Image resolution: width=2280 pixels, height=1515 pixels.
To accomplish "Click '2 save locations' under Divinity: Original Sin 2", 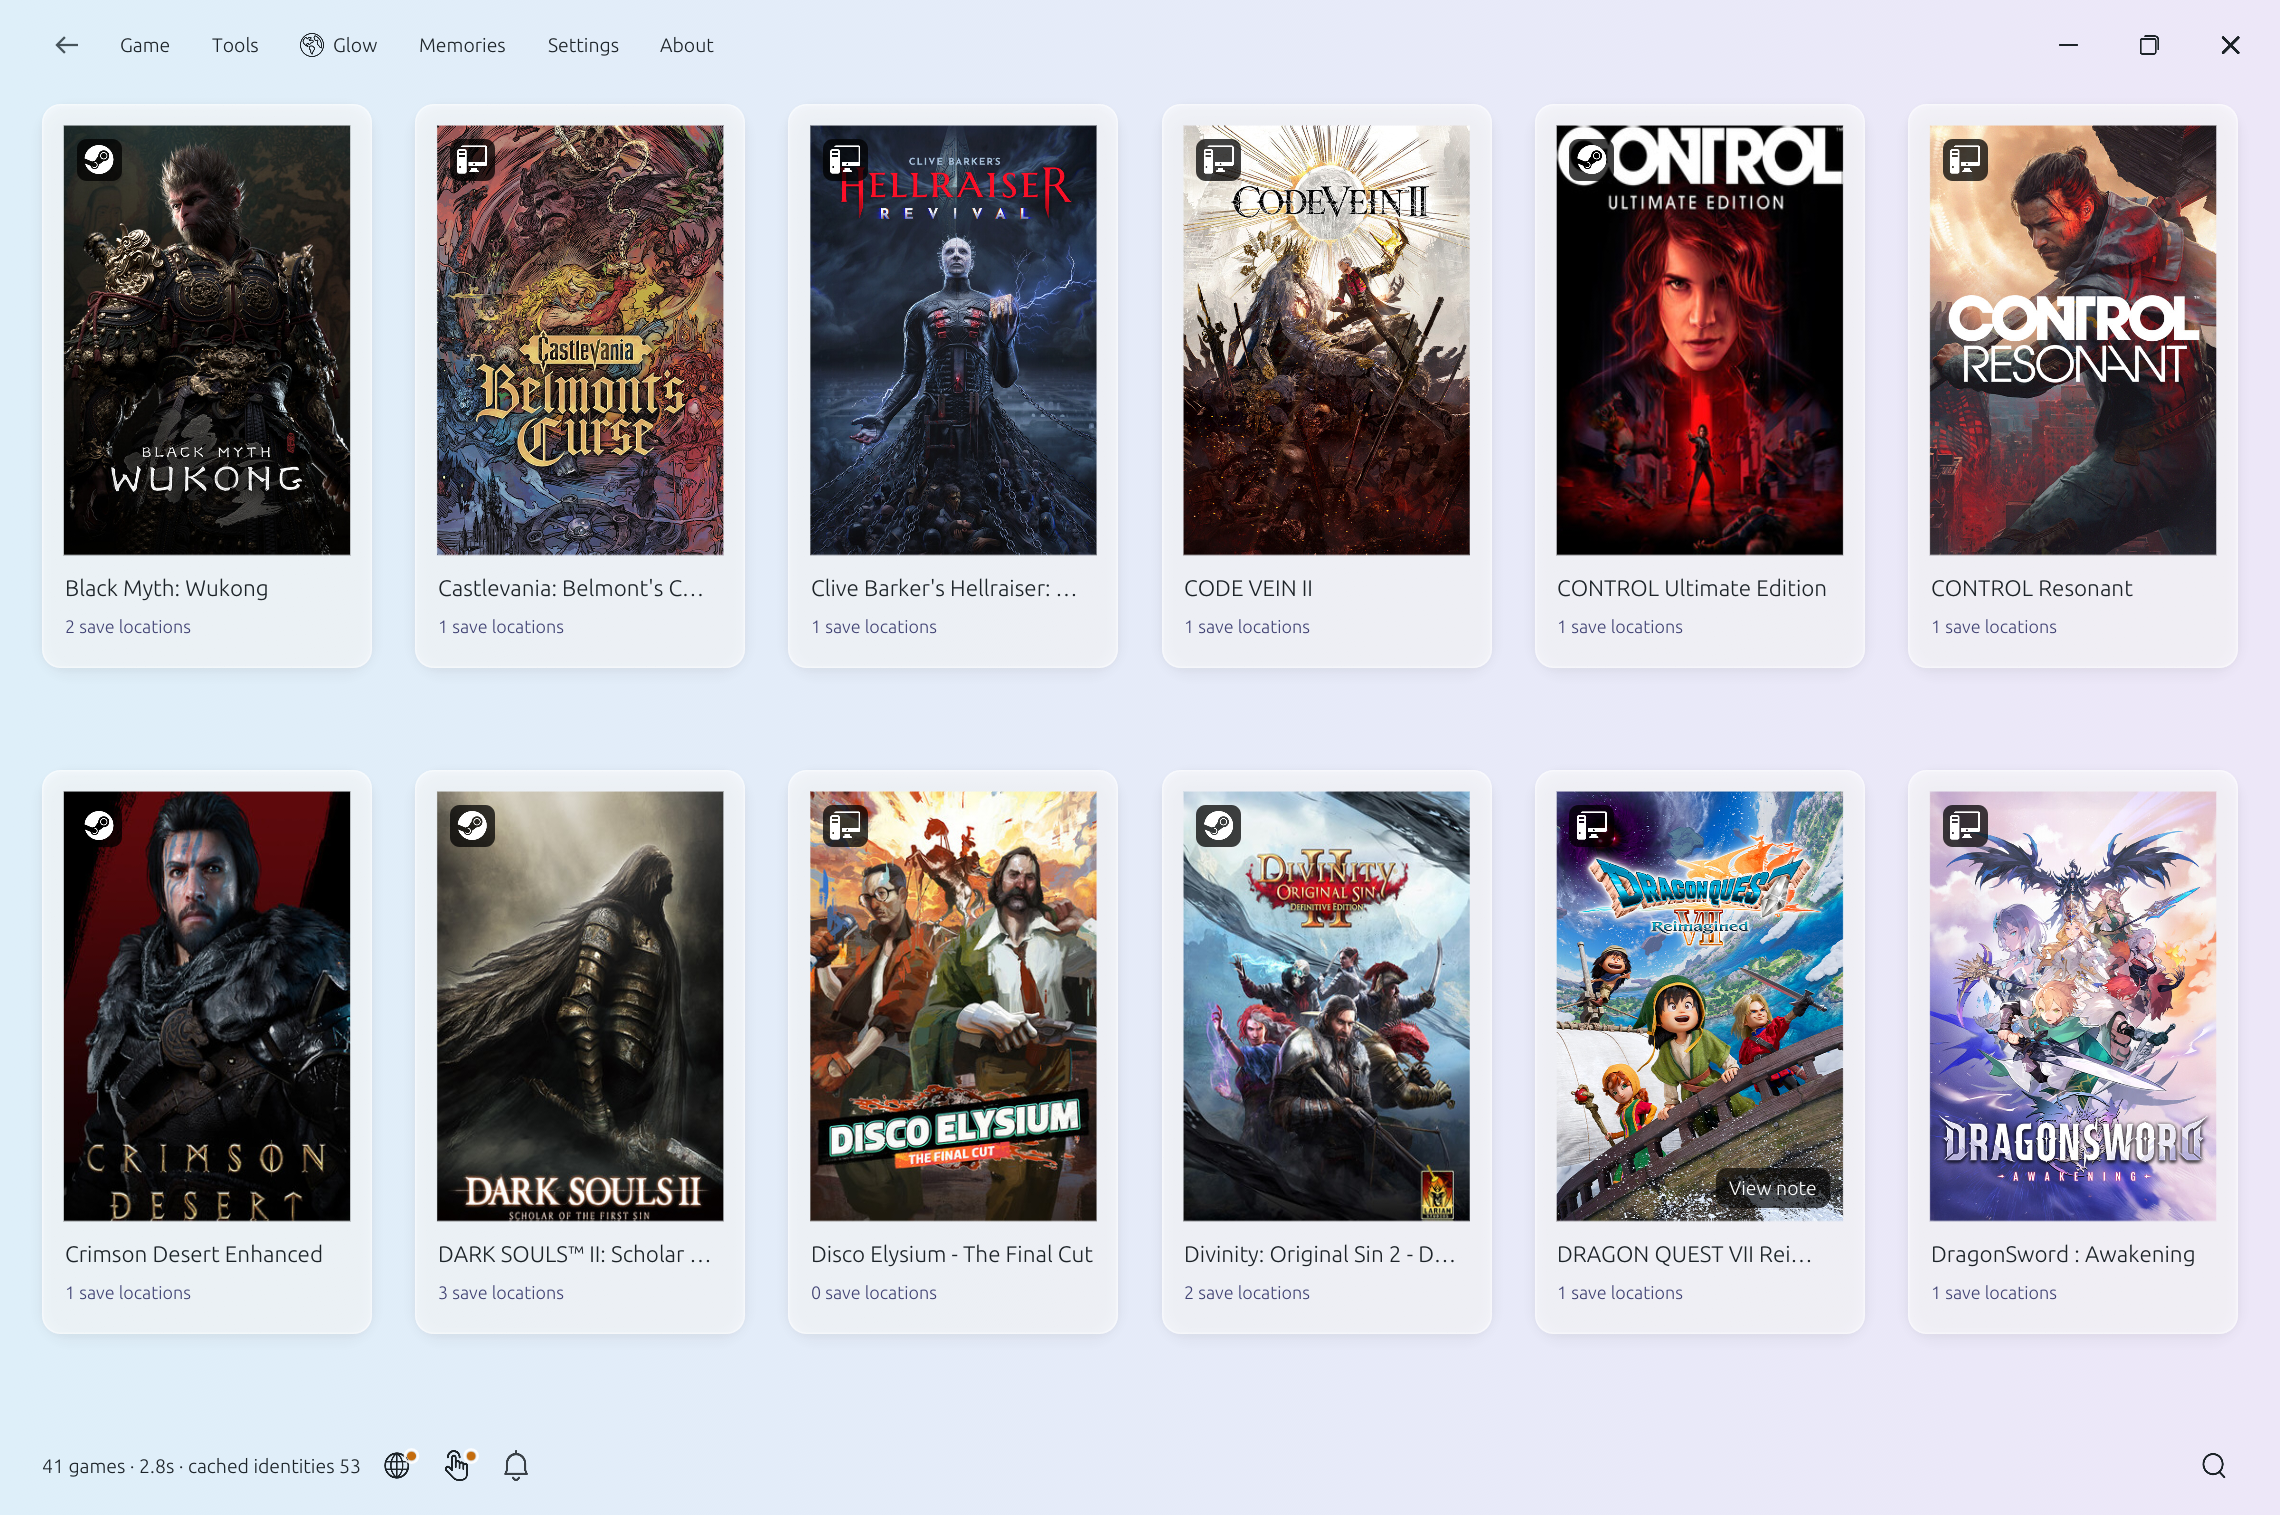I will (1247, 1293).
